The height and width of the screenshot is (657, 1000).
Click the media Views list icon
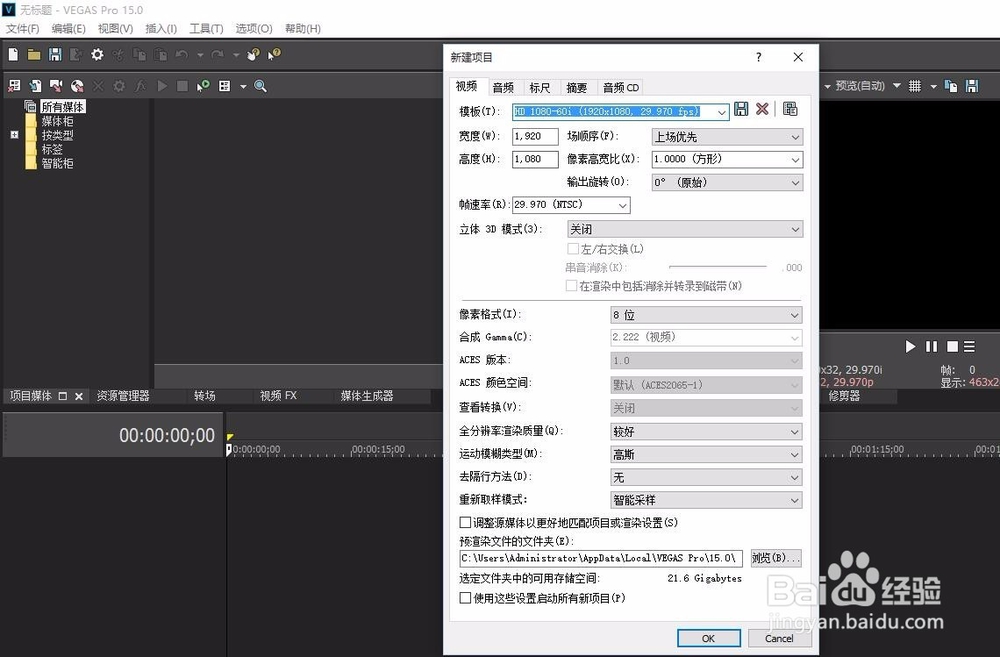point(224,86)
